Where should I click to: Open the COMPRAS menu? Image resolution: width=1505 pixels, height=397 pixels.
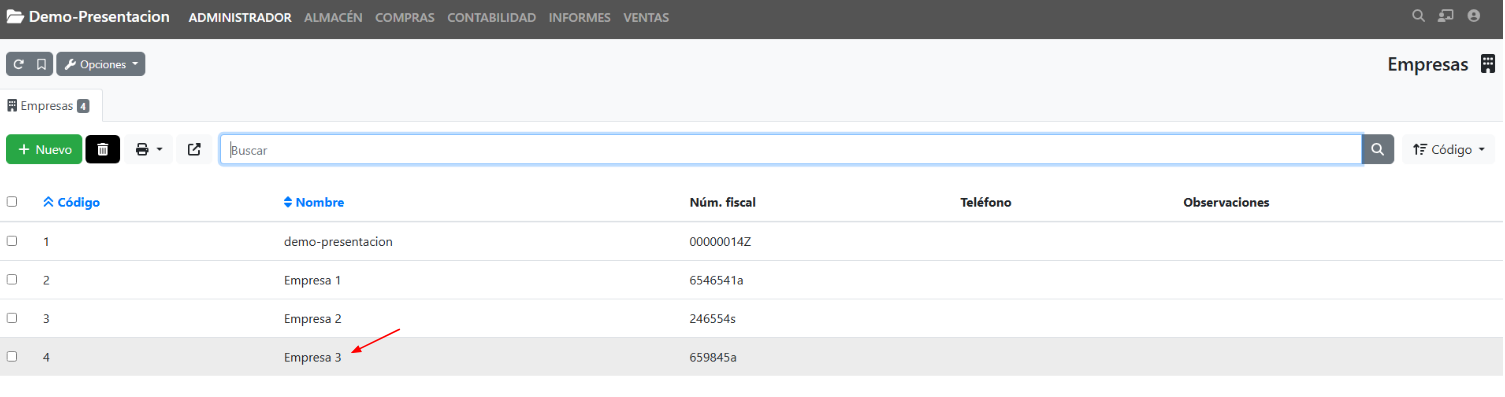pyautogui.click(x=405, y=18)
